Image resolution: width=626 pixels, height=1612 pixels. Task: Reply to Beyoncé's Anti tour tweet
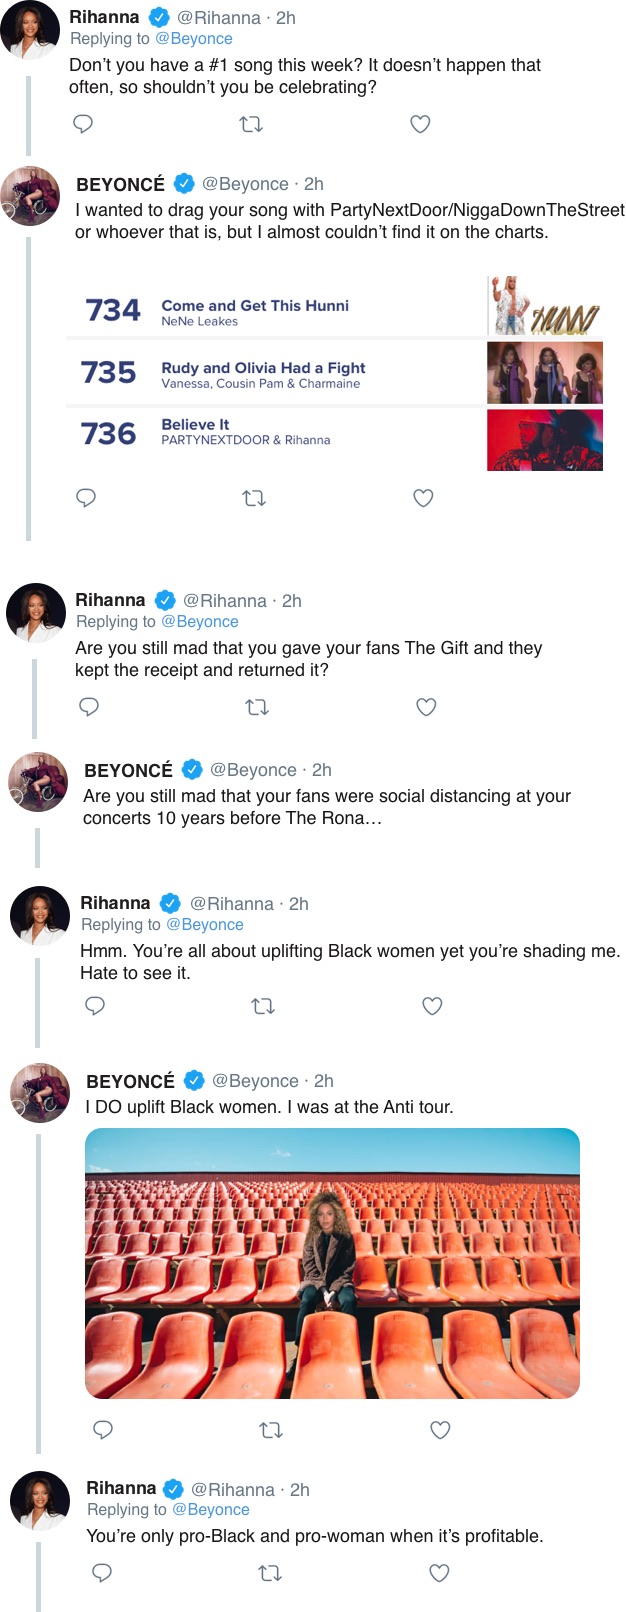pos(103,1430)
